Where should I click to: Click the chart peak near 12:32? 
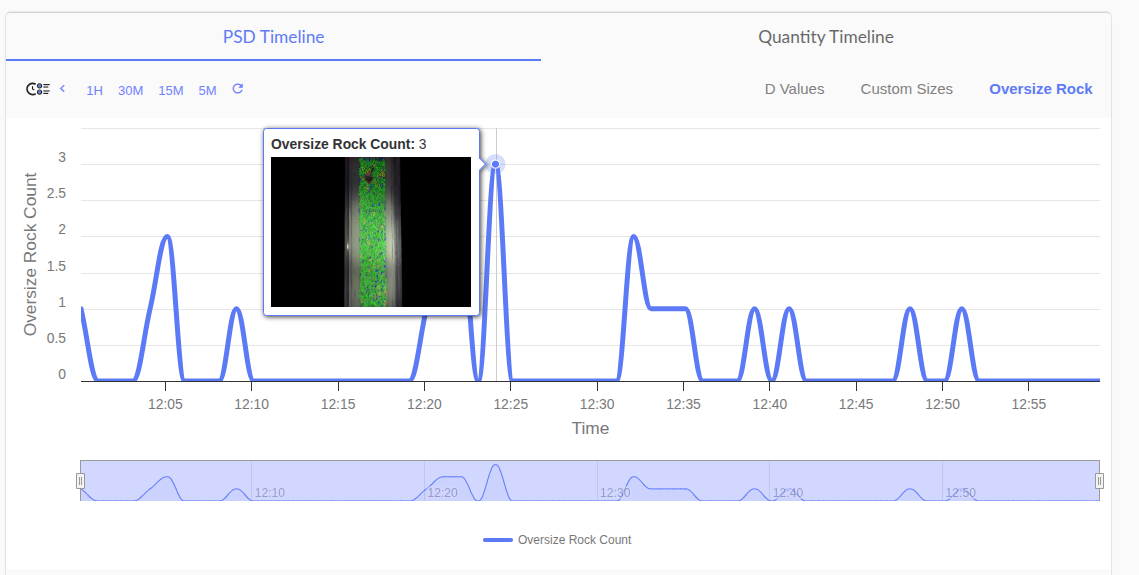point(633,237)
